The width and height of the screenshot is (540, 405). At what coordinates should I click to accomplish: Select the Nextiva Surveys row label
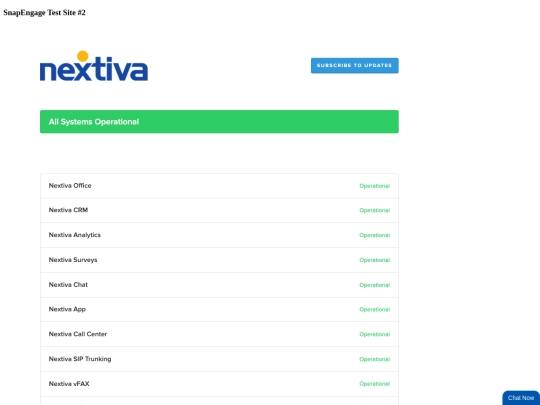(73, 260)
